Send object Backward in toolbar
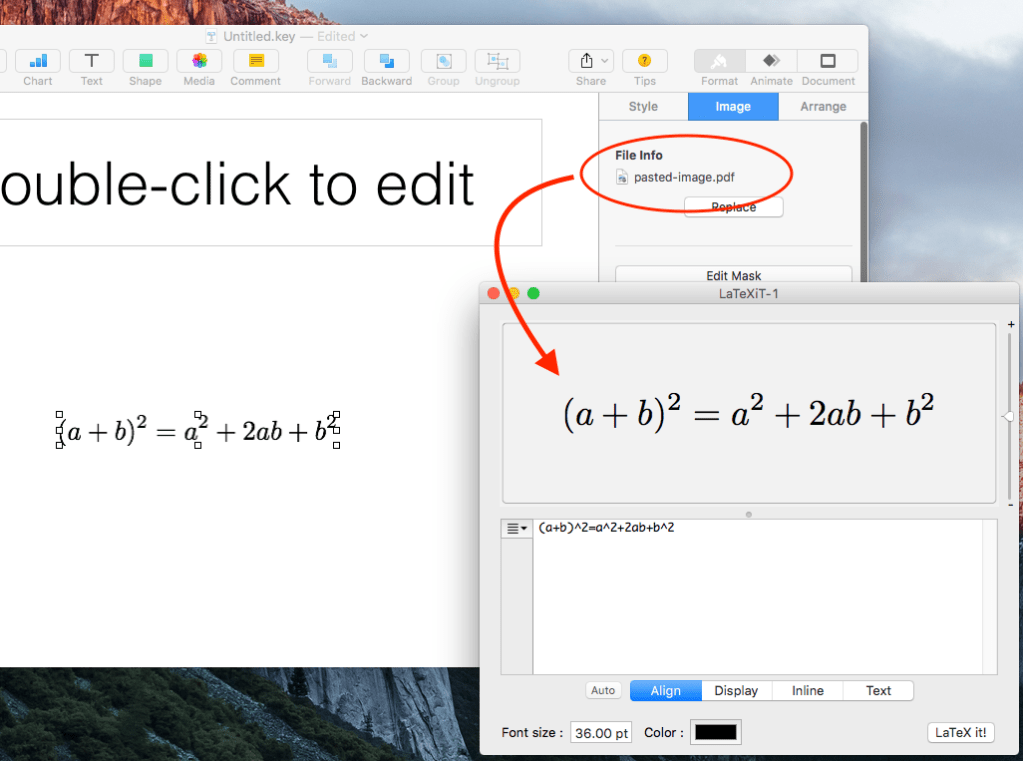This screenshot has width=1023, height=761. [386, 61]
